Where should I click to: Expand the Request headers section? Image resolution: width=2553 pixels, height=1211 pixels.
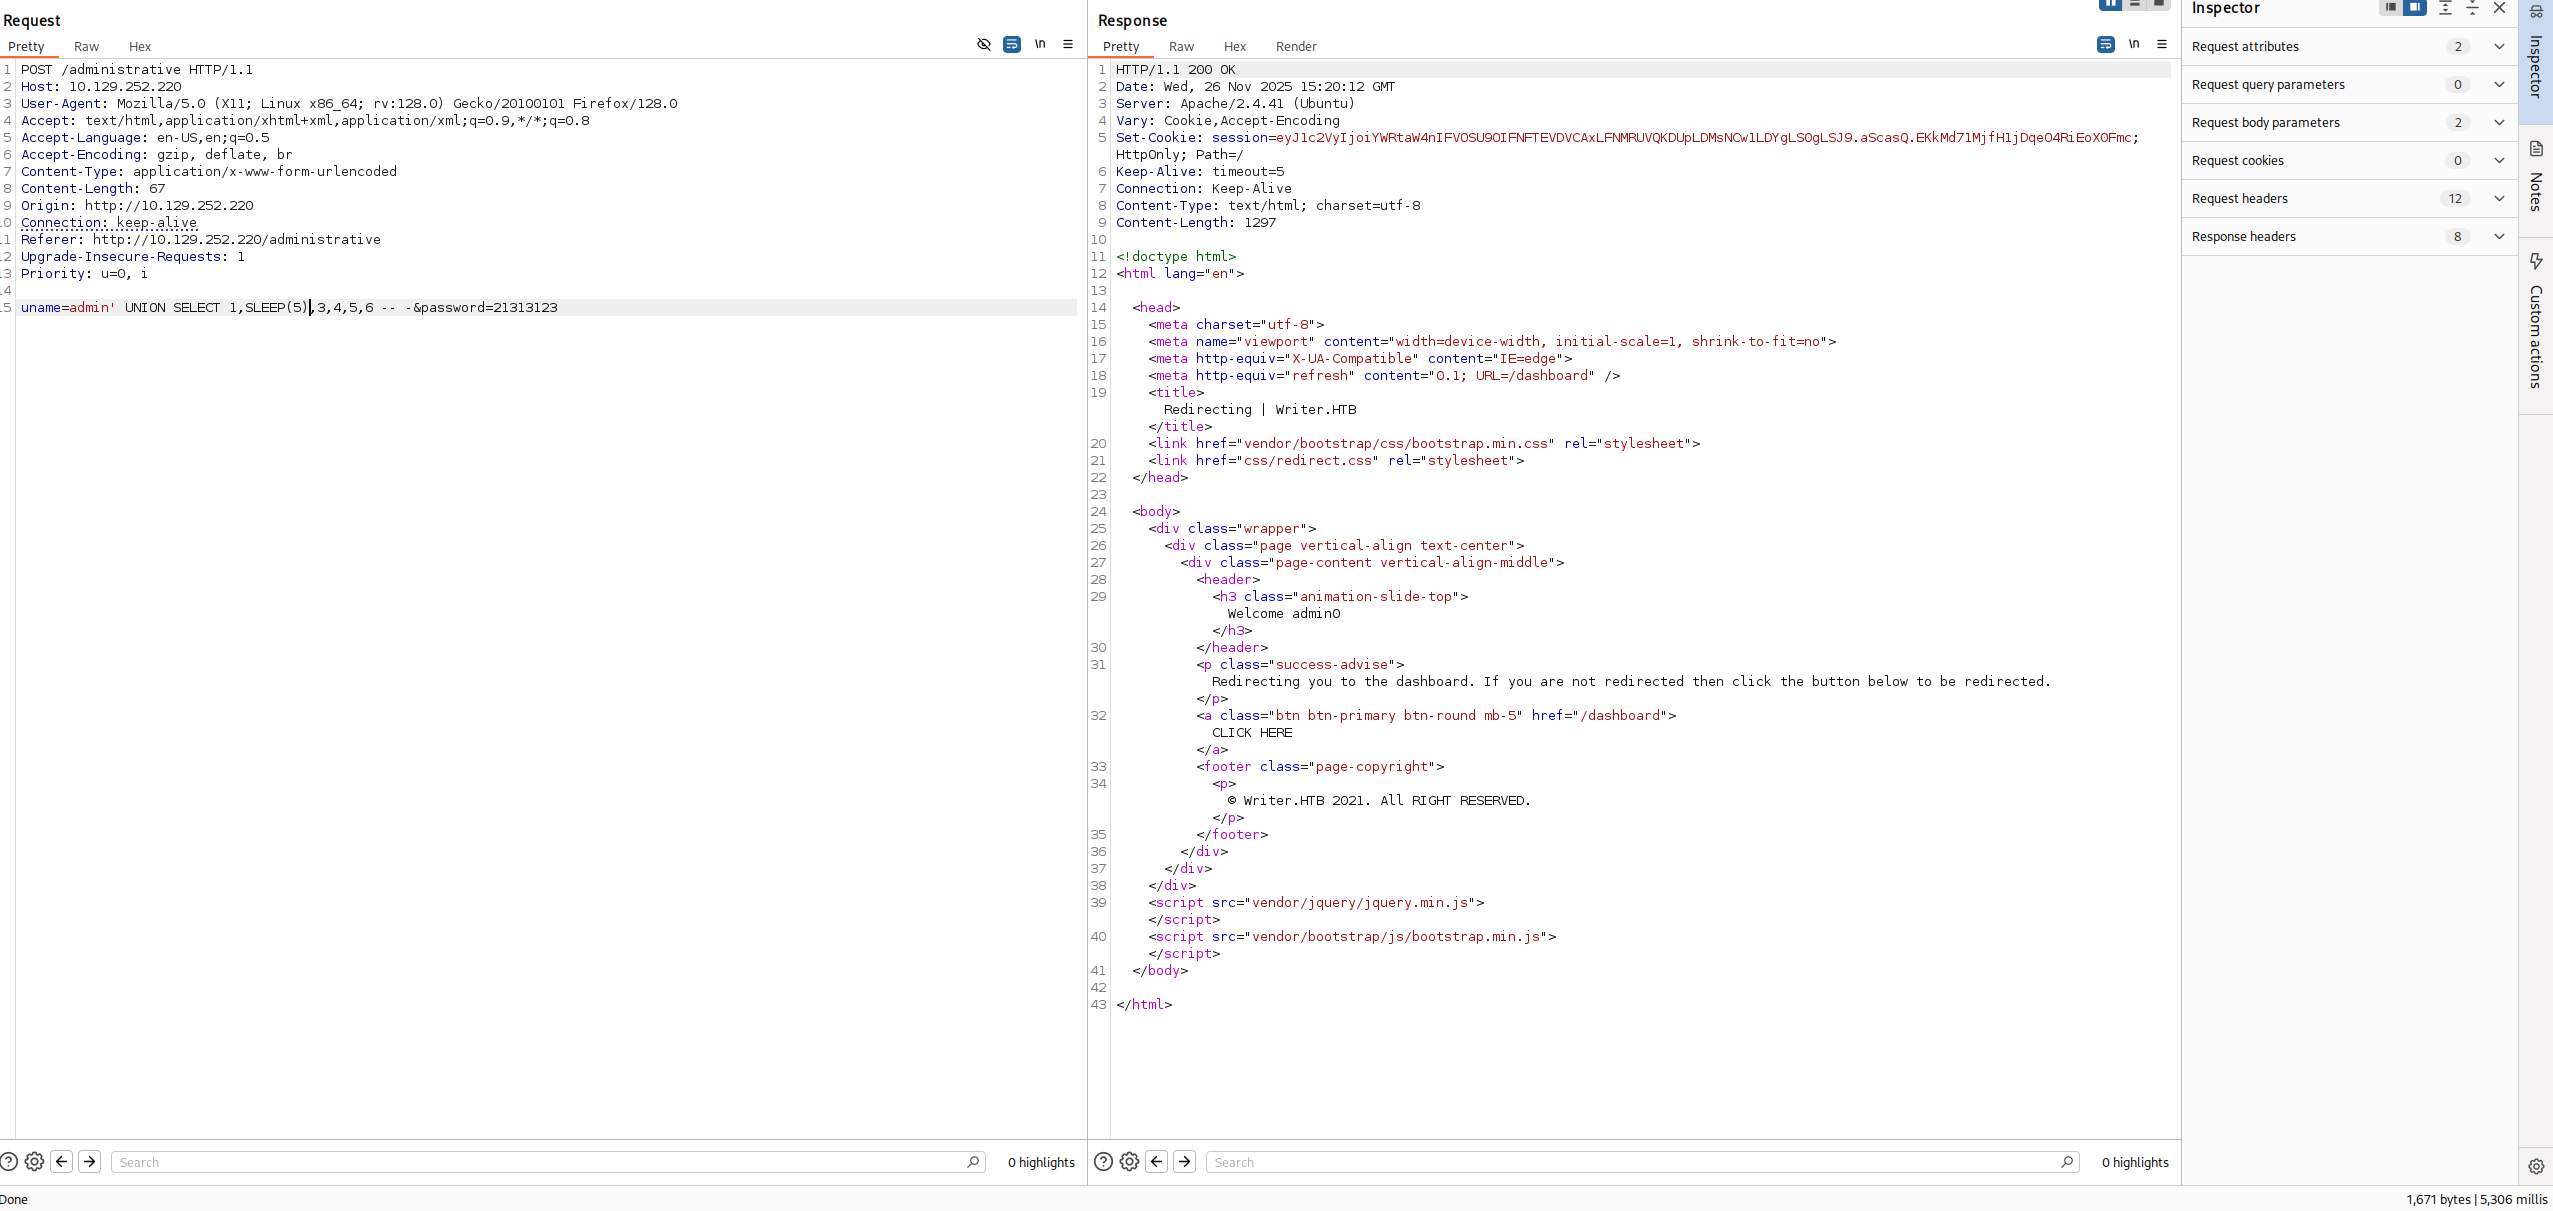coord(2499,198)
